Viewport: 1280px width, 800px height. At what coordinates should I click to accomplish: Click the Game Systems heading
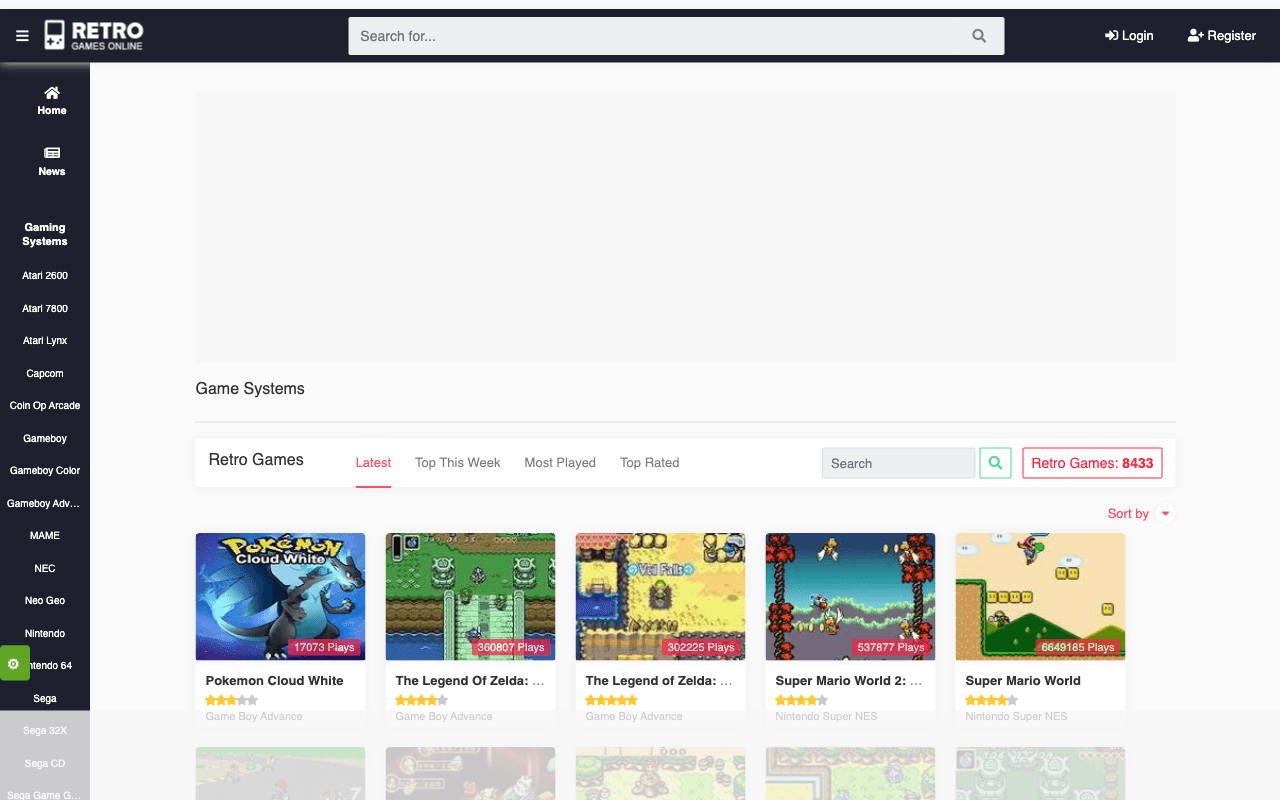(x=250, y=389)
